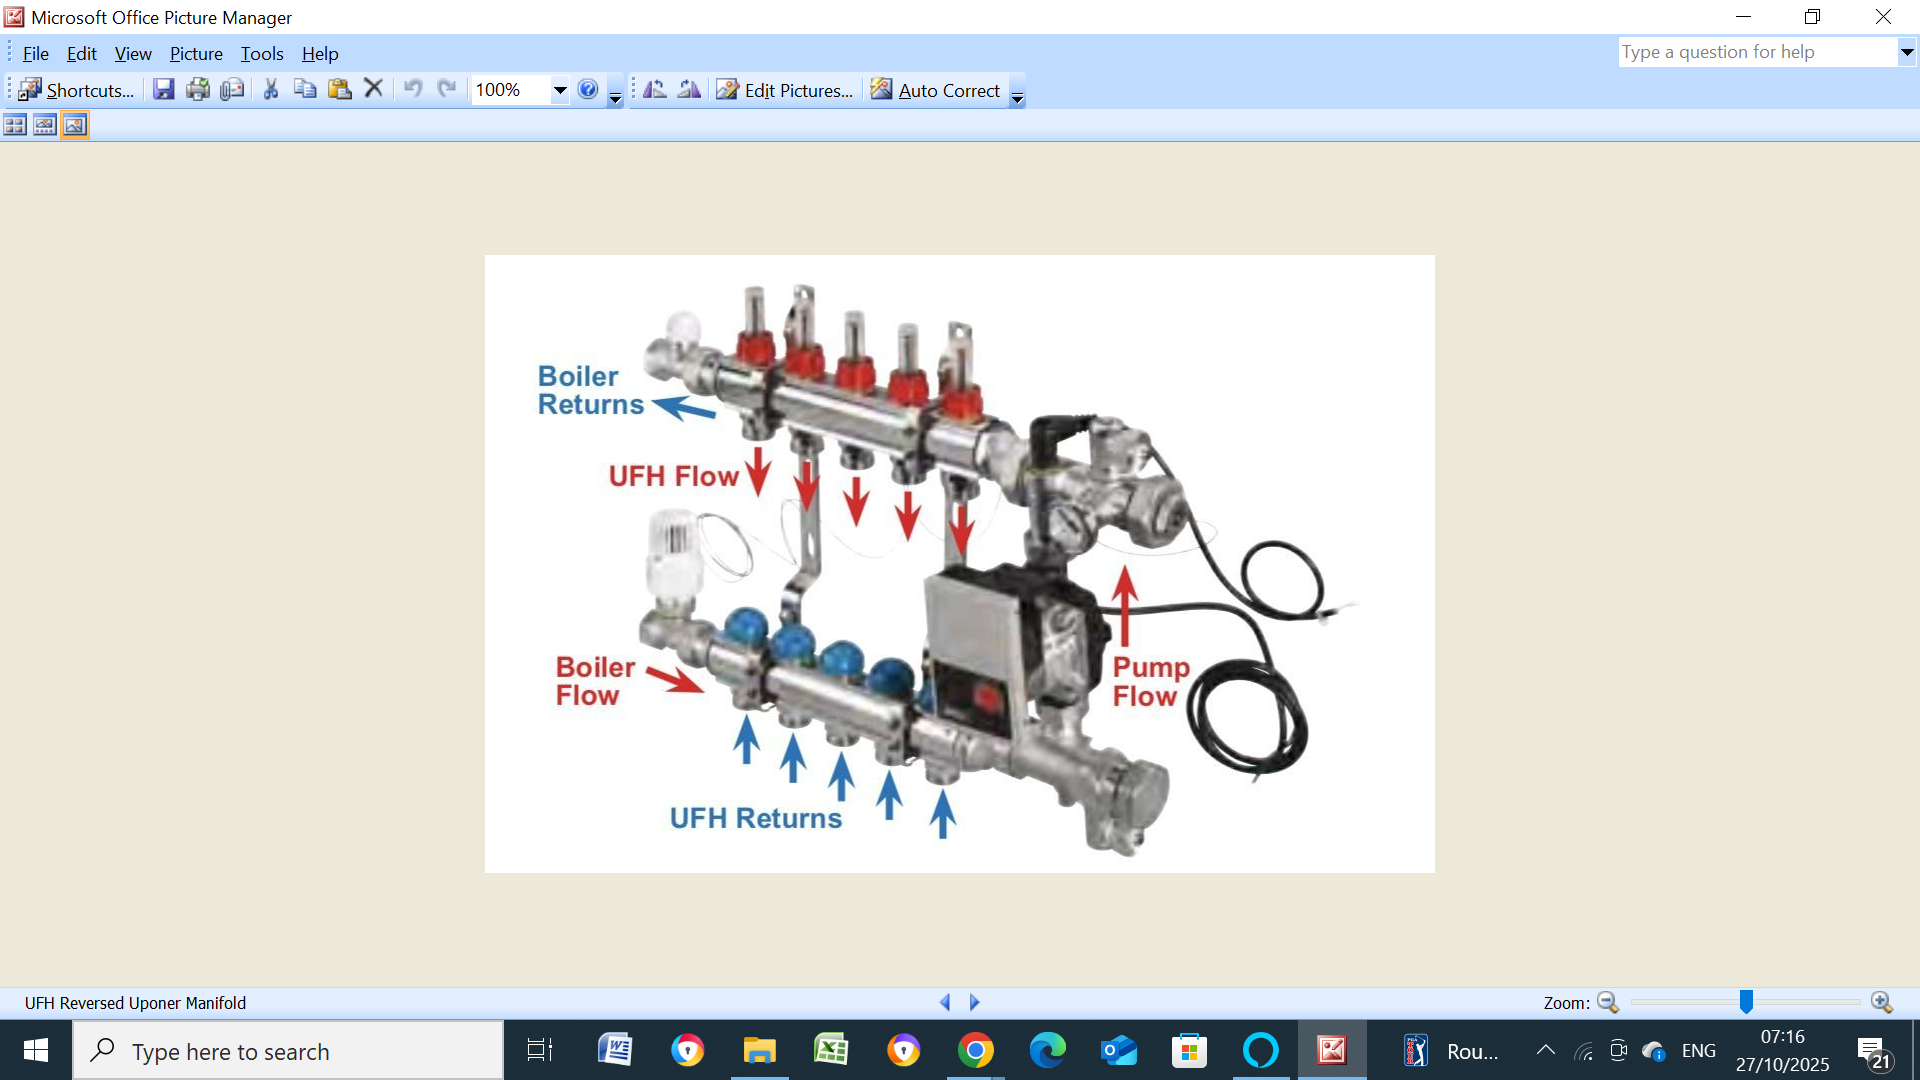
Task: Click the Paste clipboard icon
Action: [x=340, y=90]
